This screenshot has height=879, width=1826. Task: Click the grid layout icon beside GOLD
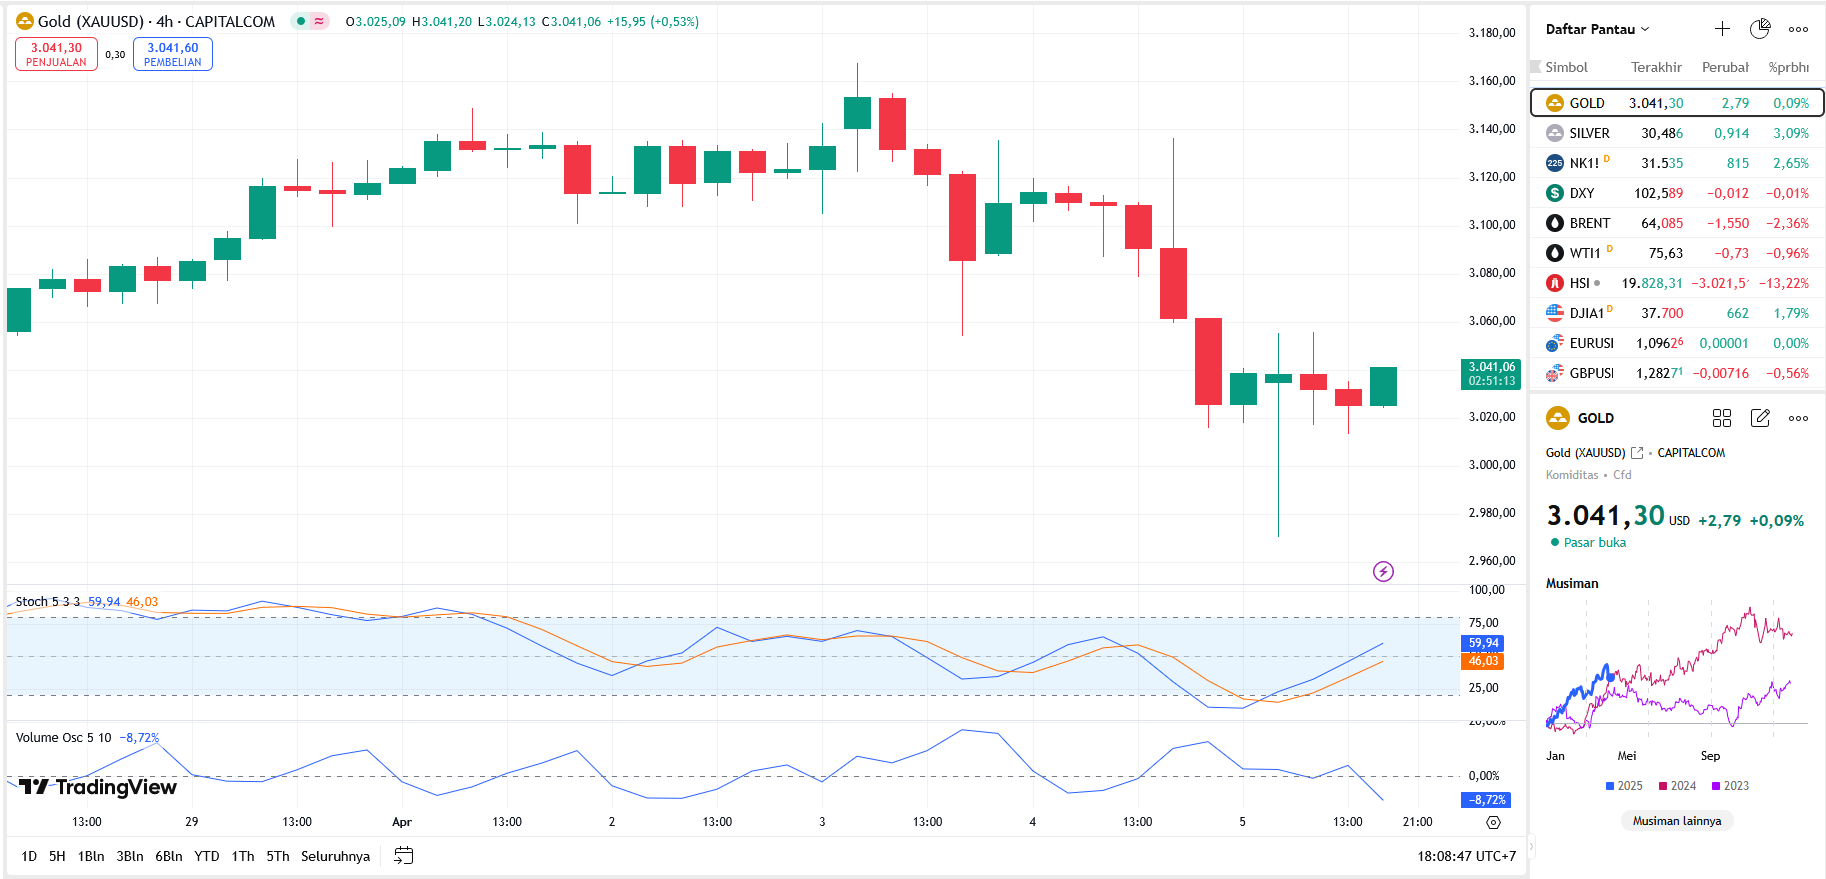click(x=1722, y=418)
